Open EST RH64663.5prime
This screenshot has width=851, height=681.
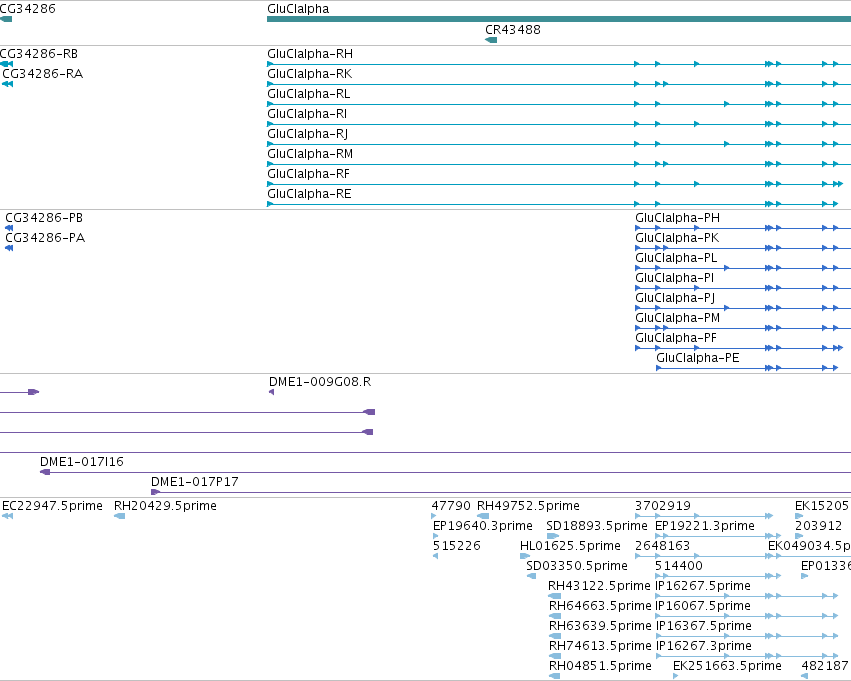pyautogui.click(x=600, y=606)
